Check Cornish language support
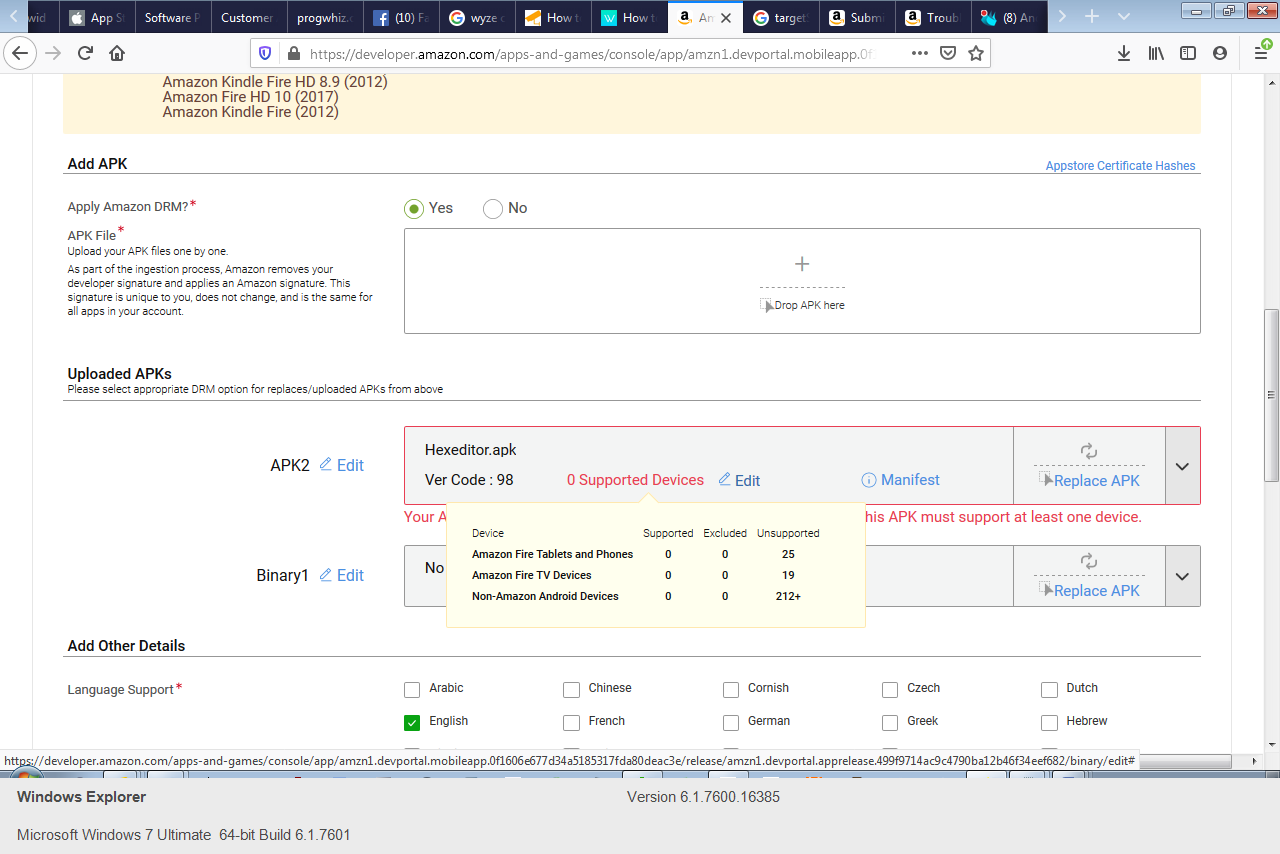The height and width of the screenshot is (854, 1280). coord(731,689)
